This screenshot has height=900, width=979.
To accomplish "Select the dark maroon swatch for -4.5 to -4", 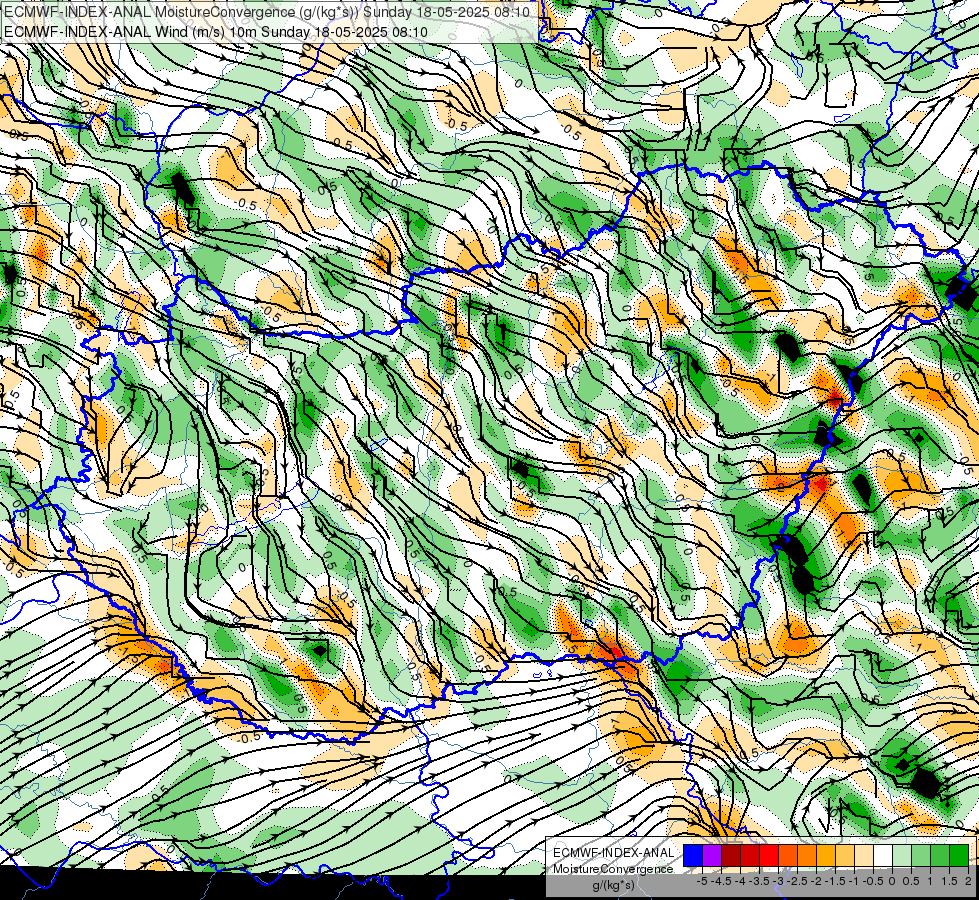I will click(731, 856).
